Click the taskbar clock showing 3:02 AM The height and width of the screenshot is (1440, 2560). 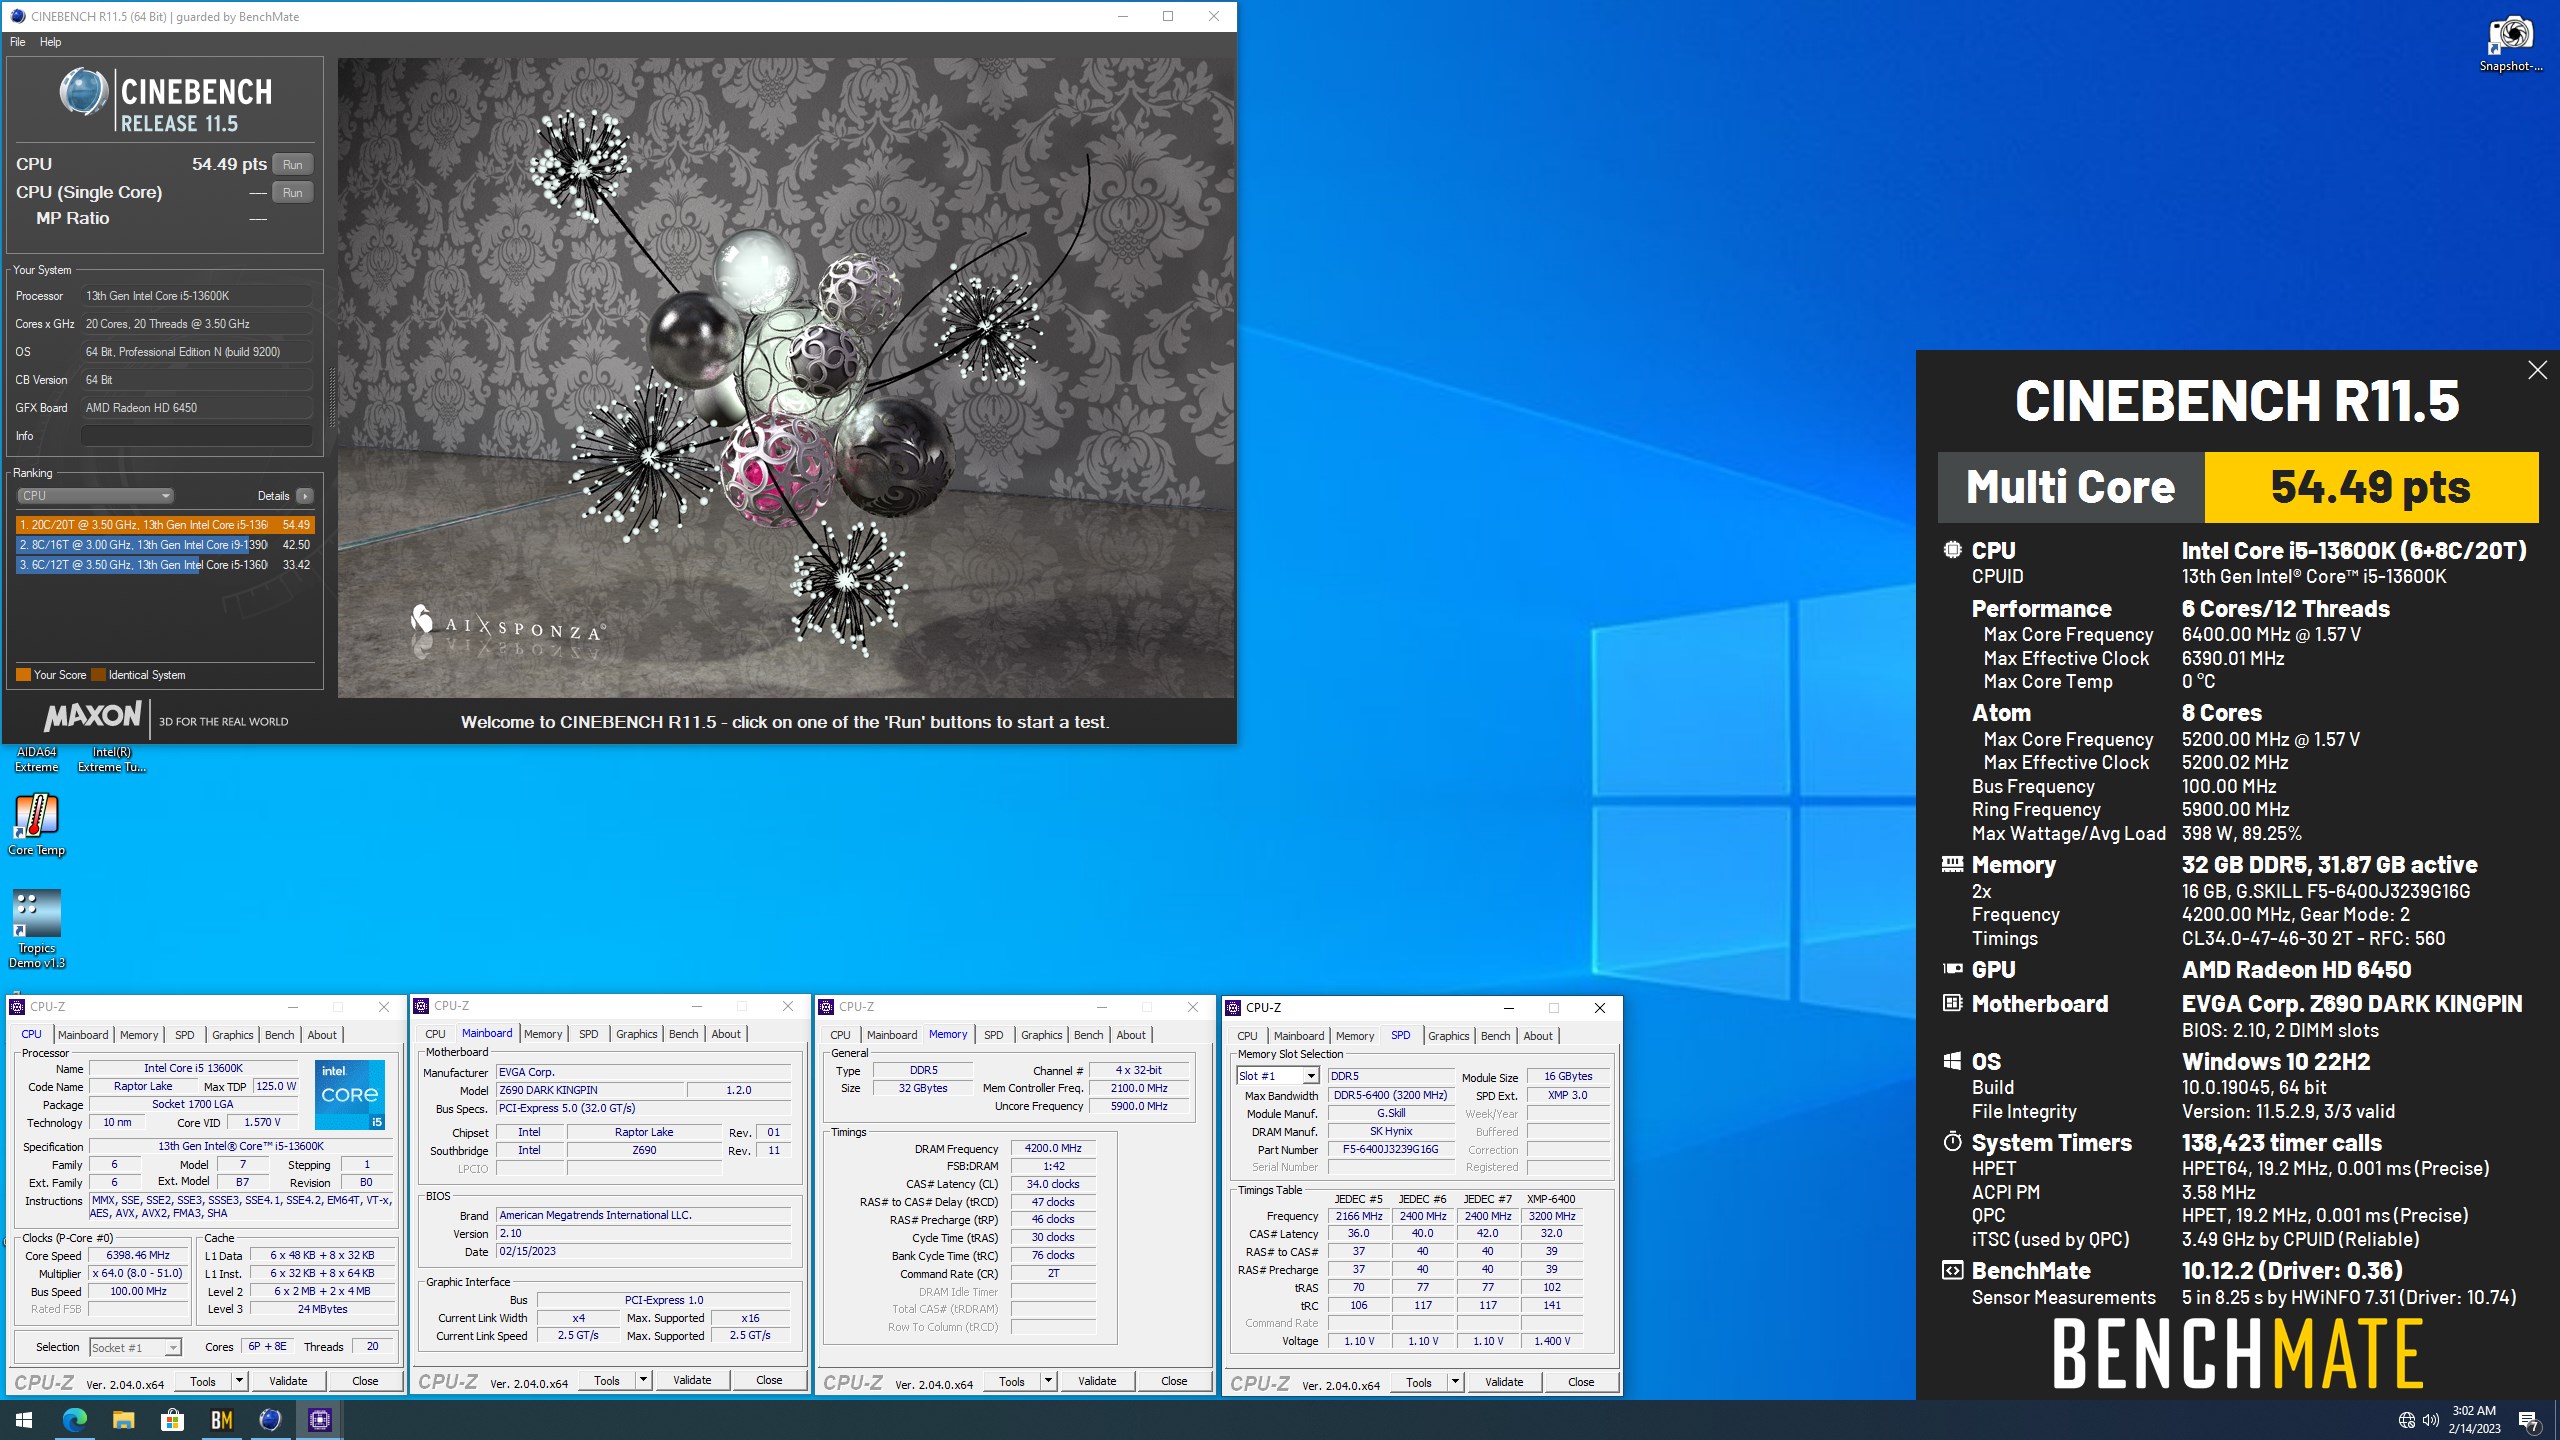2474,1420
